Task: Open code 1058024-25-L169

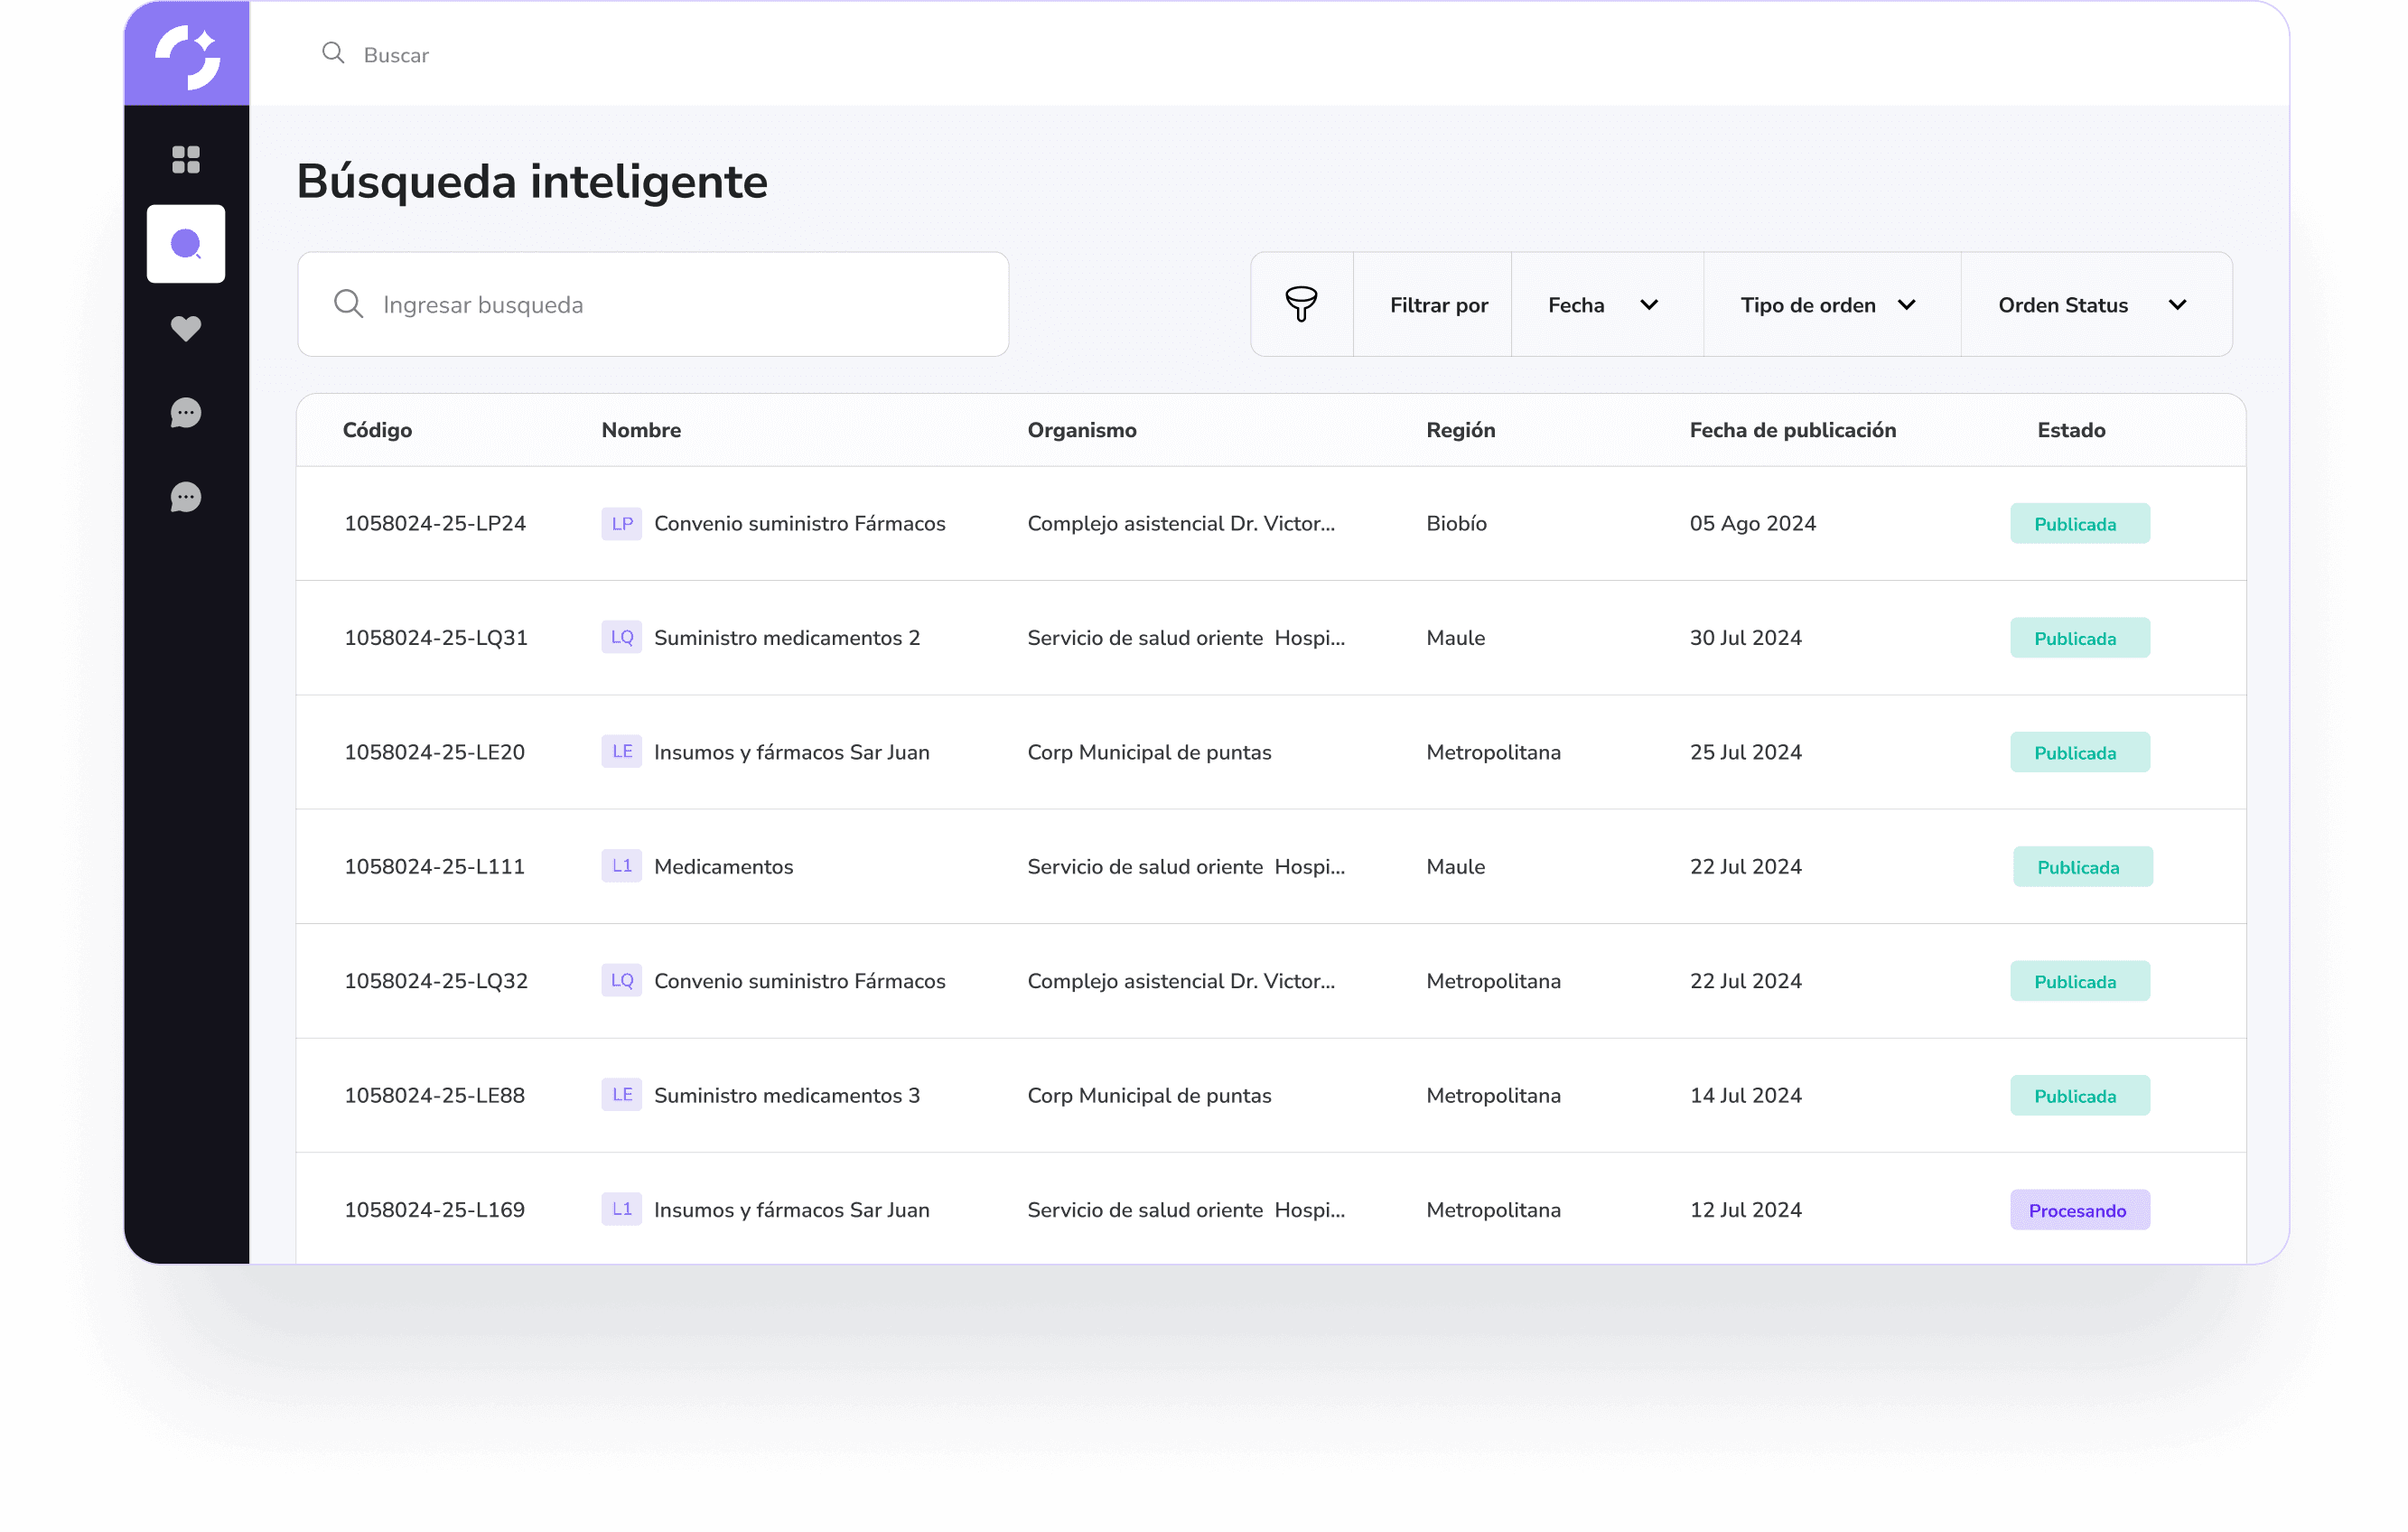Action: tap(434, 1210)
